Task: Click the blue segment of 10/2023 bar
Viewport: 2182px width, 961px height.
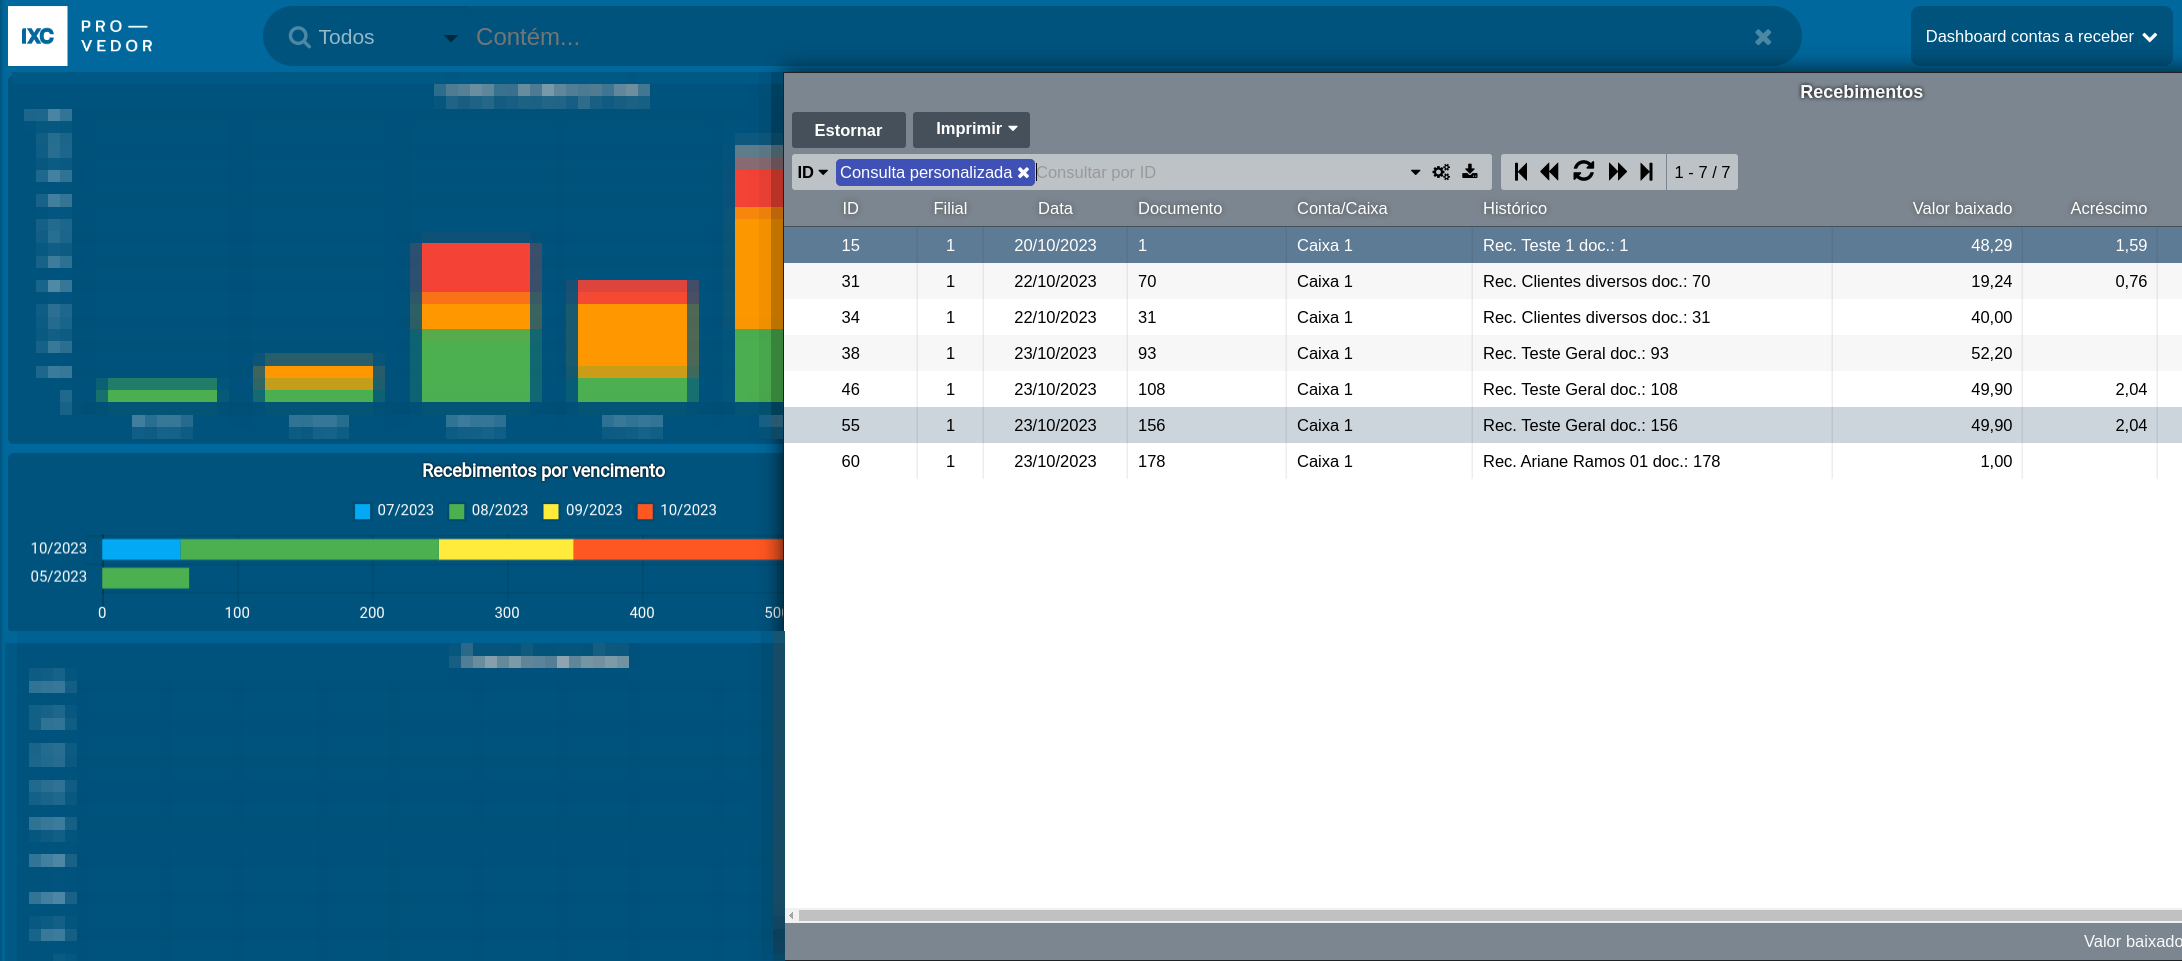Action: [x=141, y=549]
